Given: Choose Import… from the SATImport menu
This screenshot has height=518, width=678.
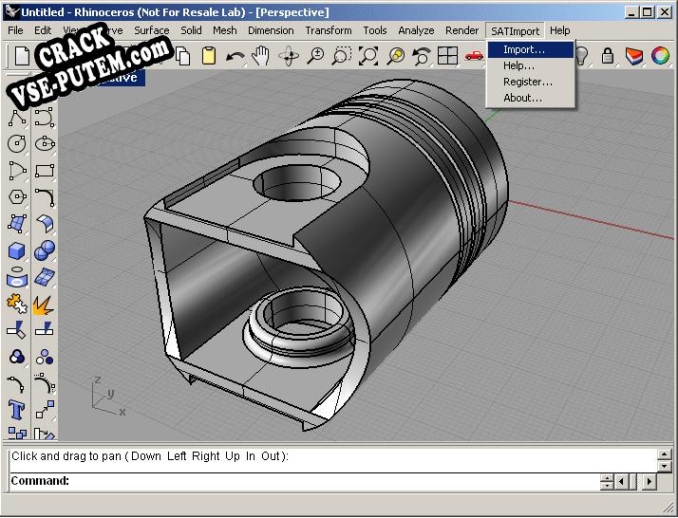Looking at the screenshot, I should coord(524,49).
